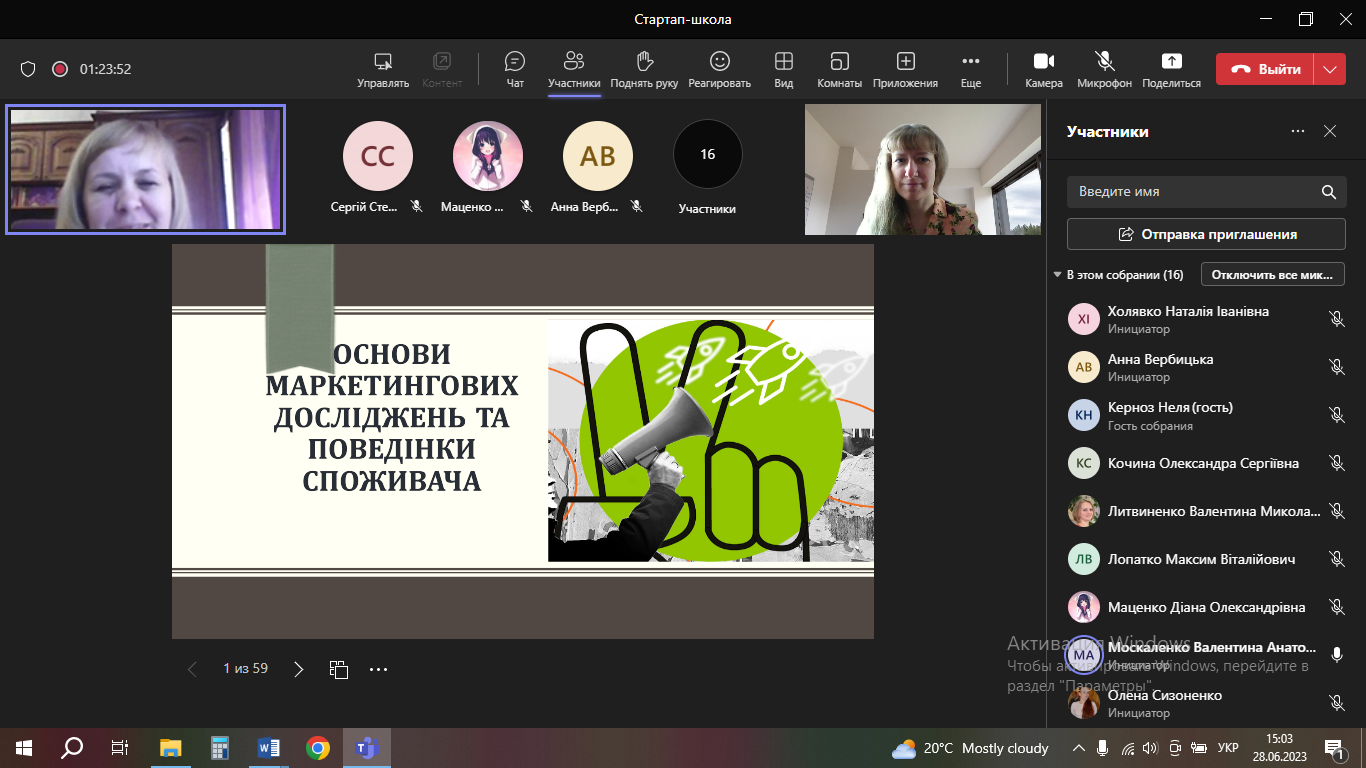The height and width of the screenshot is (768, 1366).
Task: Open dropdown arrow next to Выйти button
Action: 1329,69
